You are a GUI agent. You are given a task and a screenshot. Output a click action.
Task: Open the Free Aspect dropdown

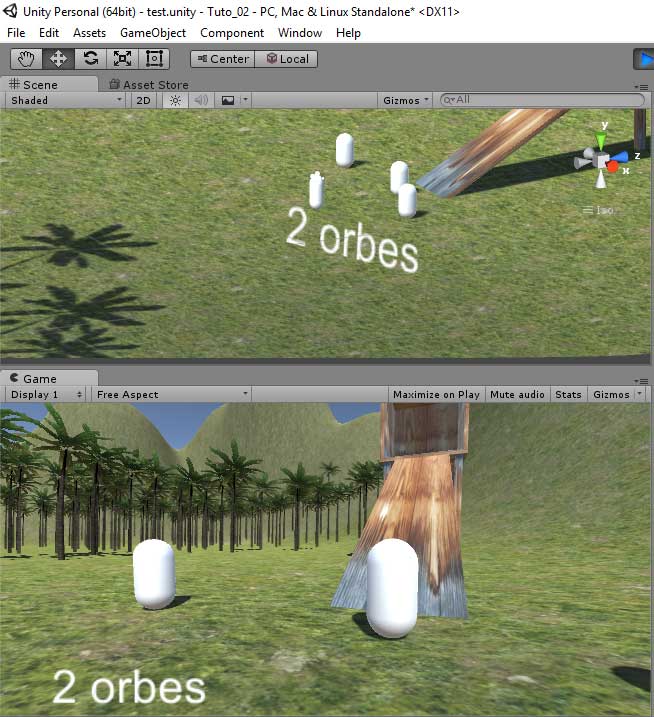[170, 394]
